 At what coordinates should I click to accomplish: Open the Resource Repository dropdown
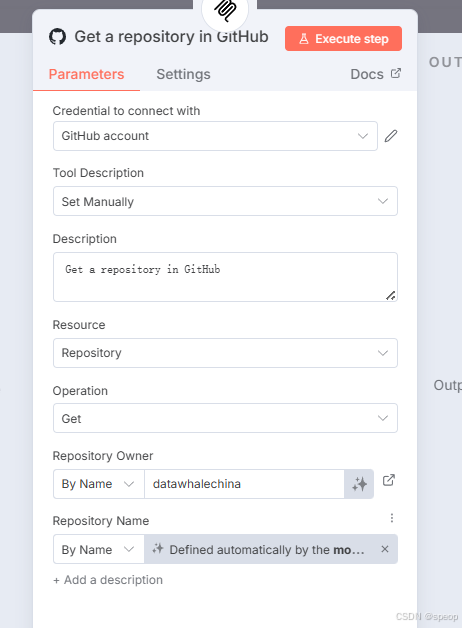(x=225, y=353)
